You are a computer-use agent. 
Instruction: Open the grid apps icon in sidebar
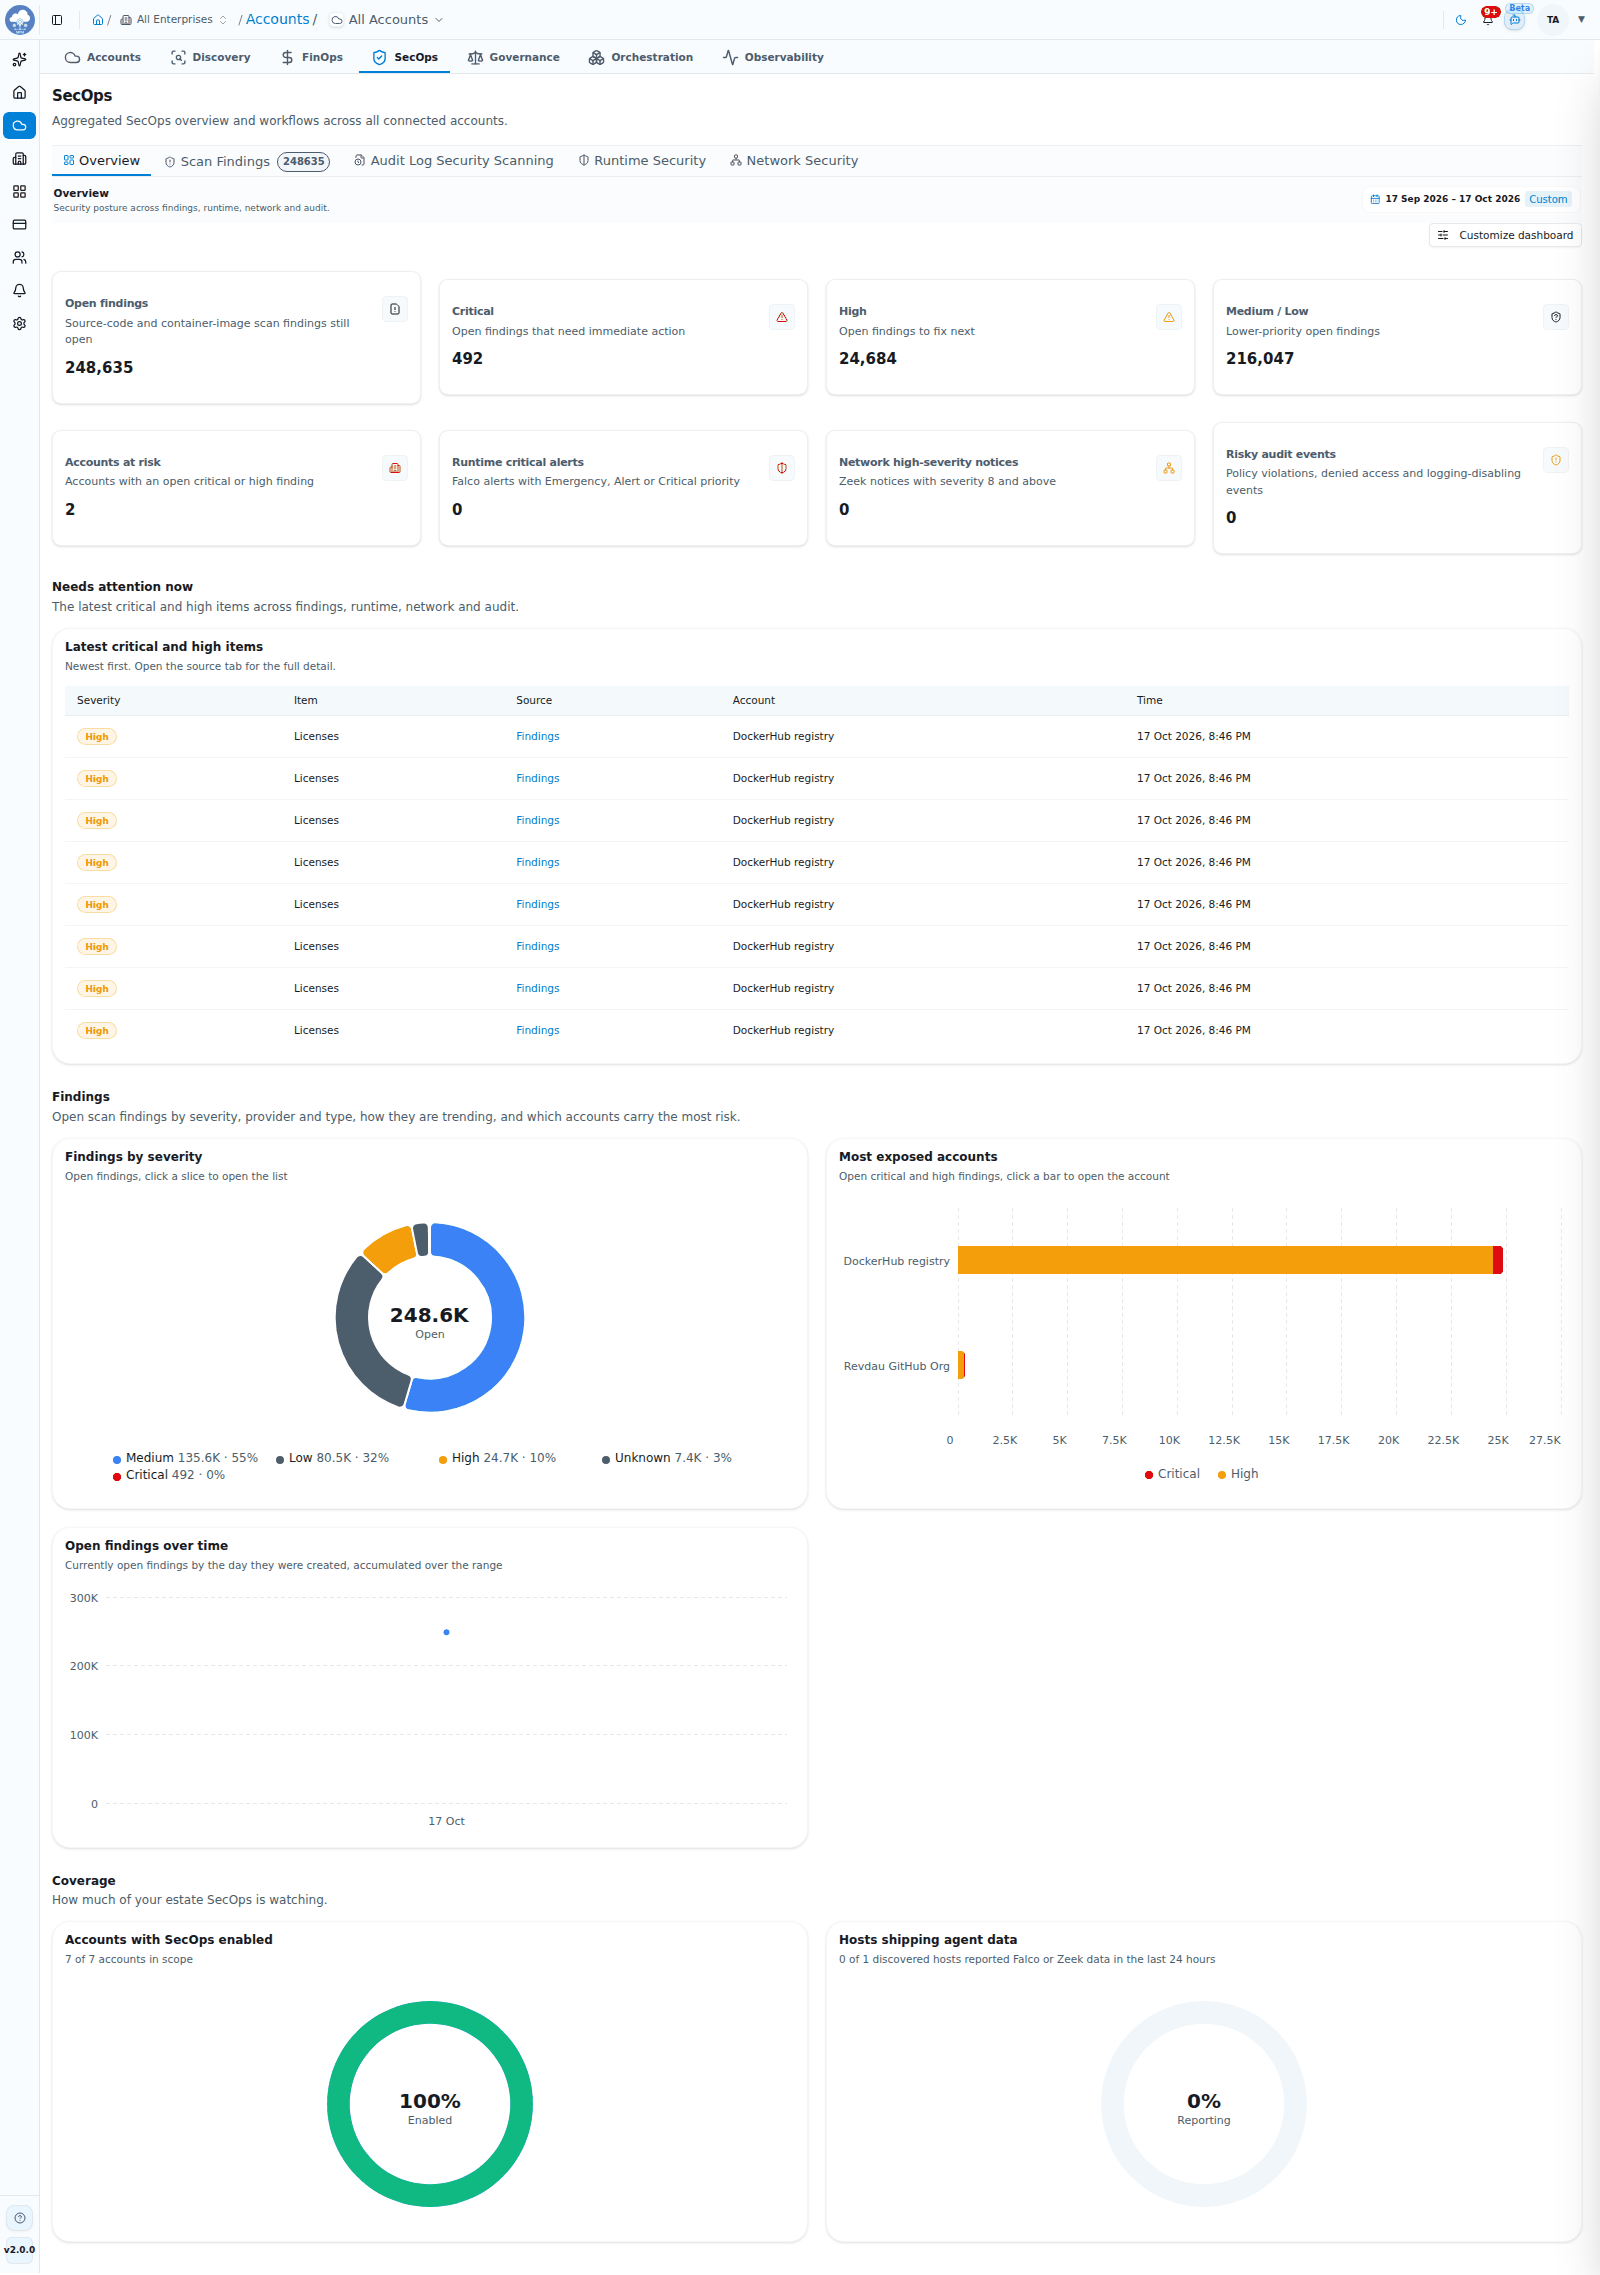(x=19, y=192)
